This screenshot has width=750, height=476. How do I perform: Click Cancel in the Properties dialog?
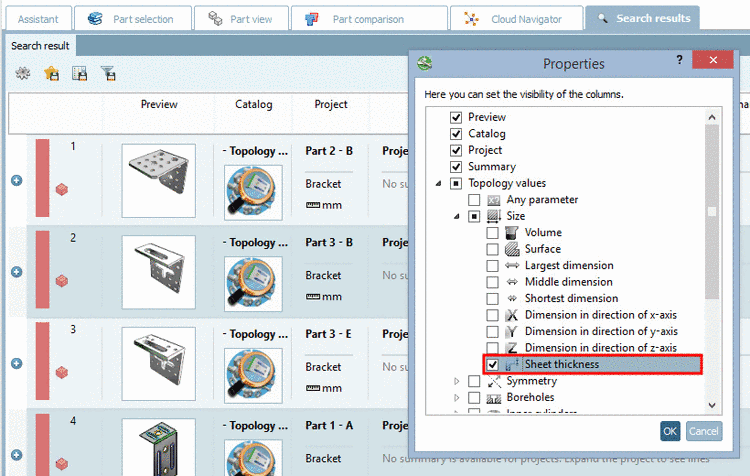(x=704, y=432)
